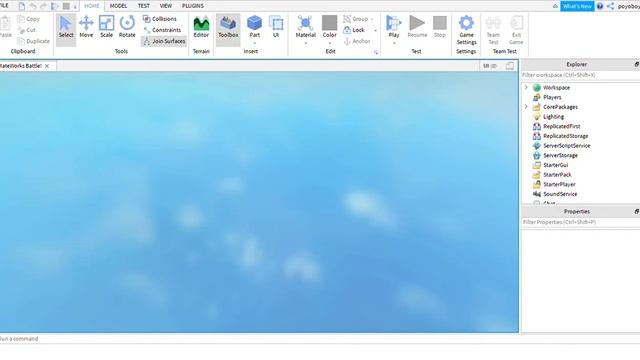Screen dimensions: 640x360
Task: Close the RateWorks Battle! document tab
Action: coord(47,66)
